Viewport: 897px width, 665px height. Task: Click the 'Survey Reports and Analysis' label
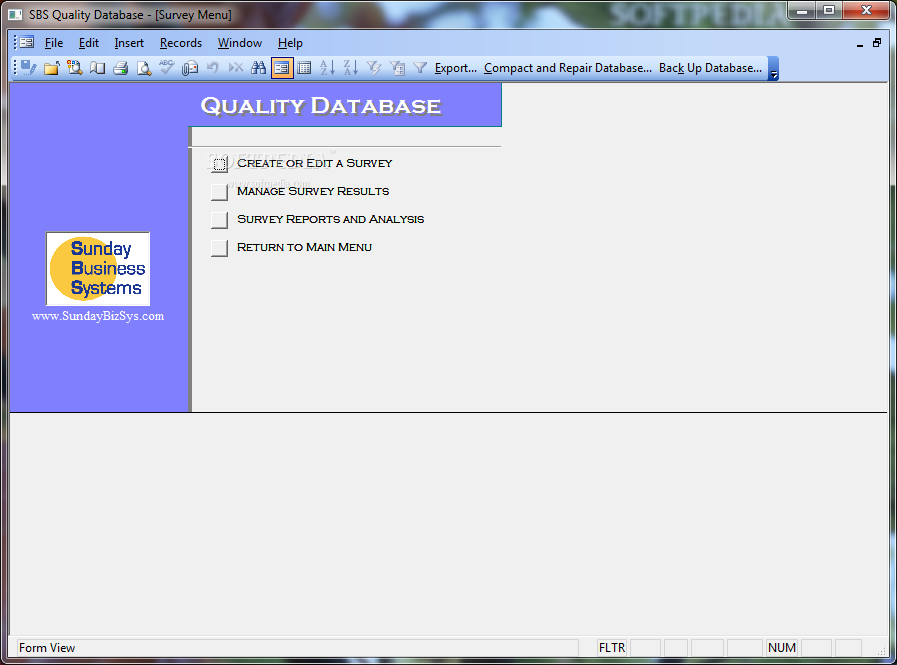tap(331, 219)
